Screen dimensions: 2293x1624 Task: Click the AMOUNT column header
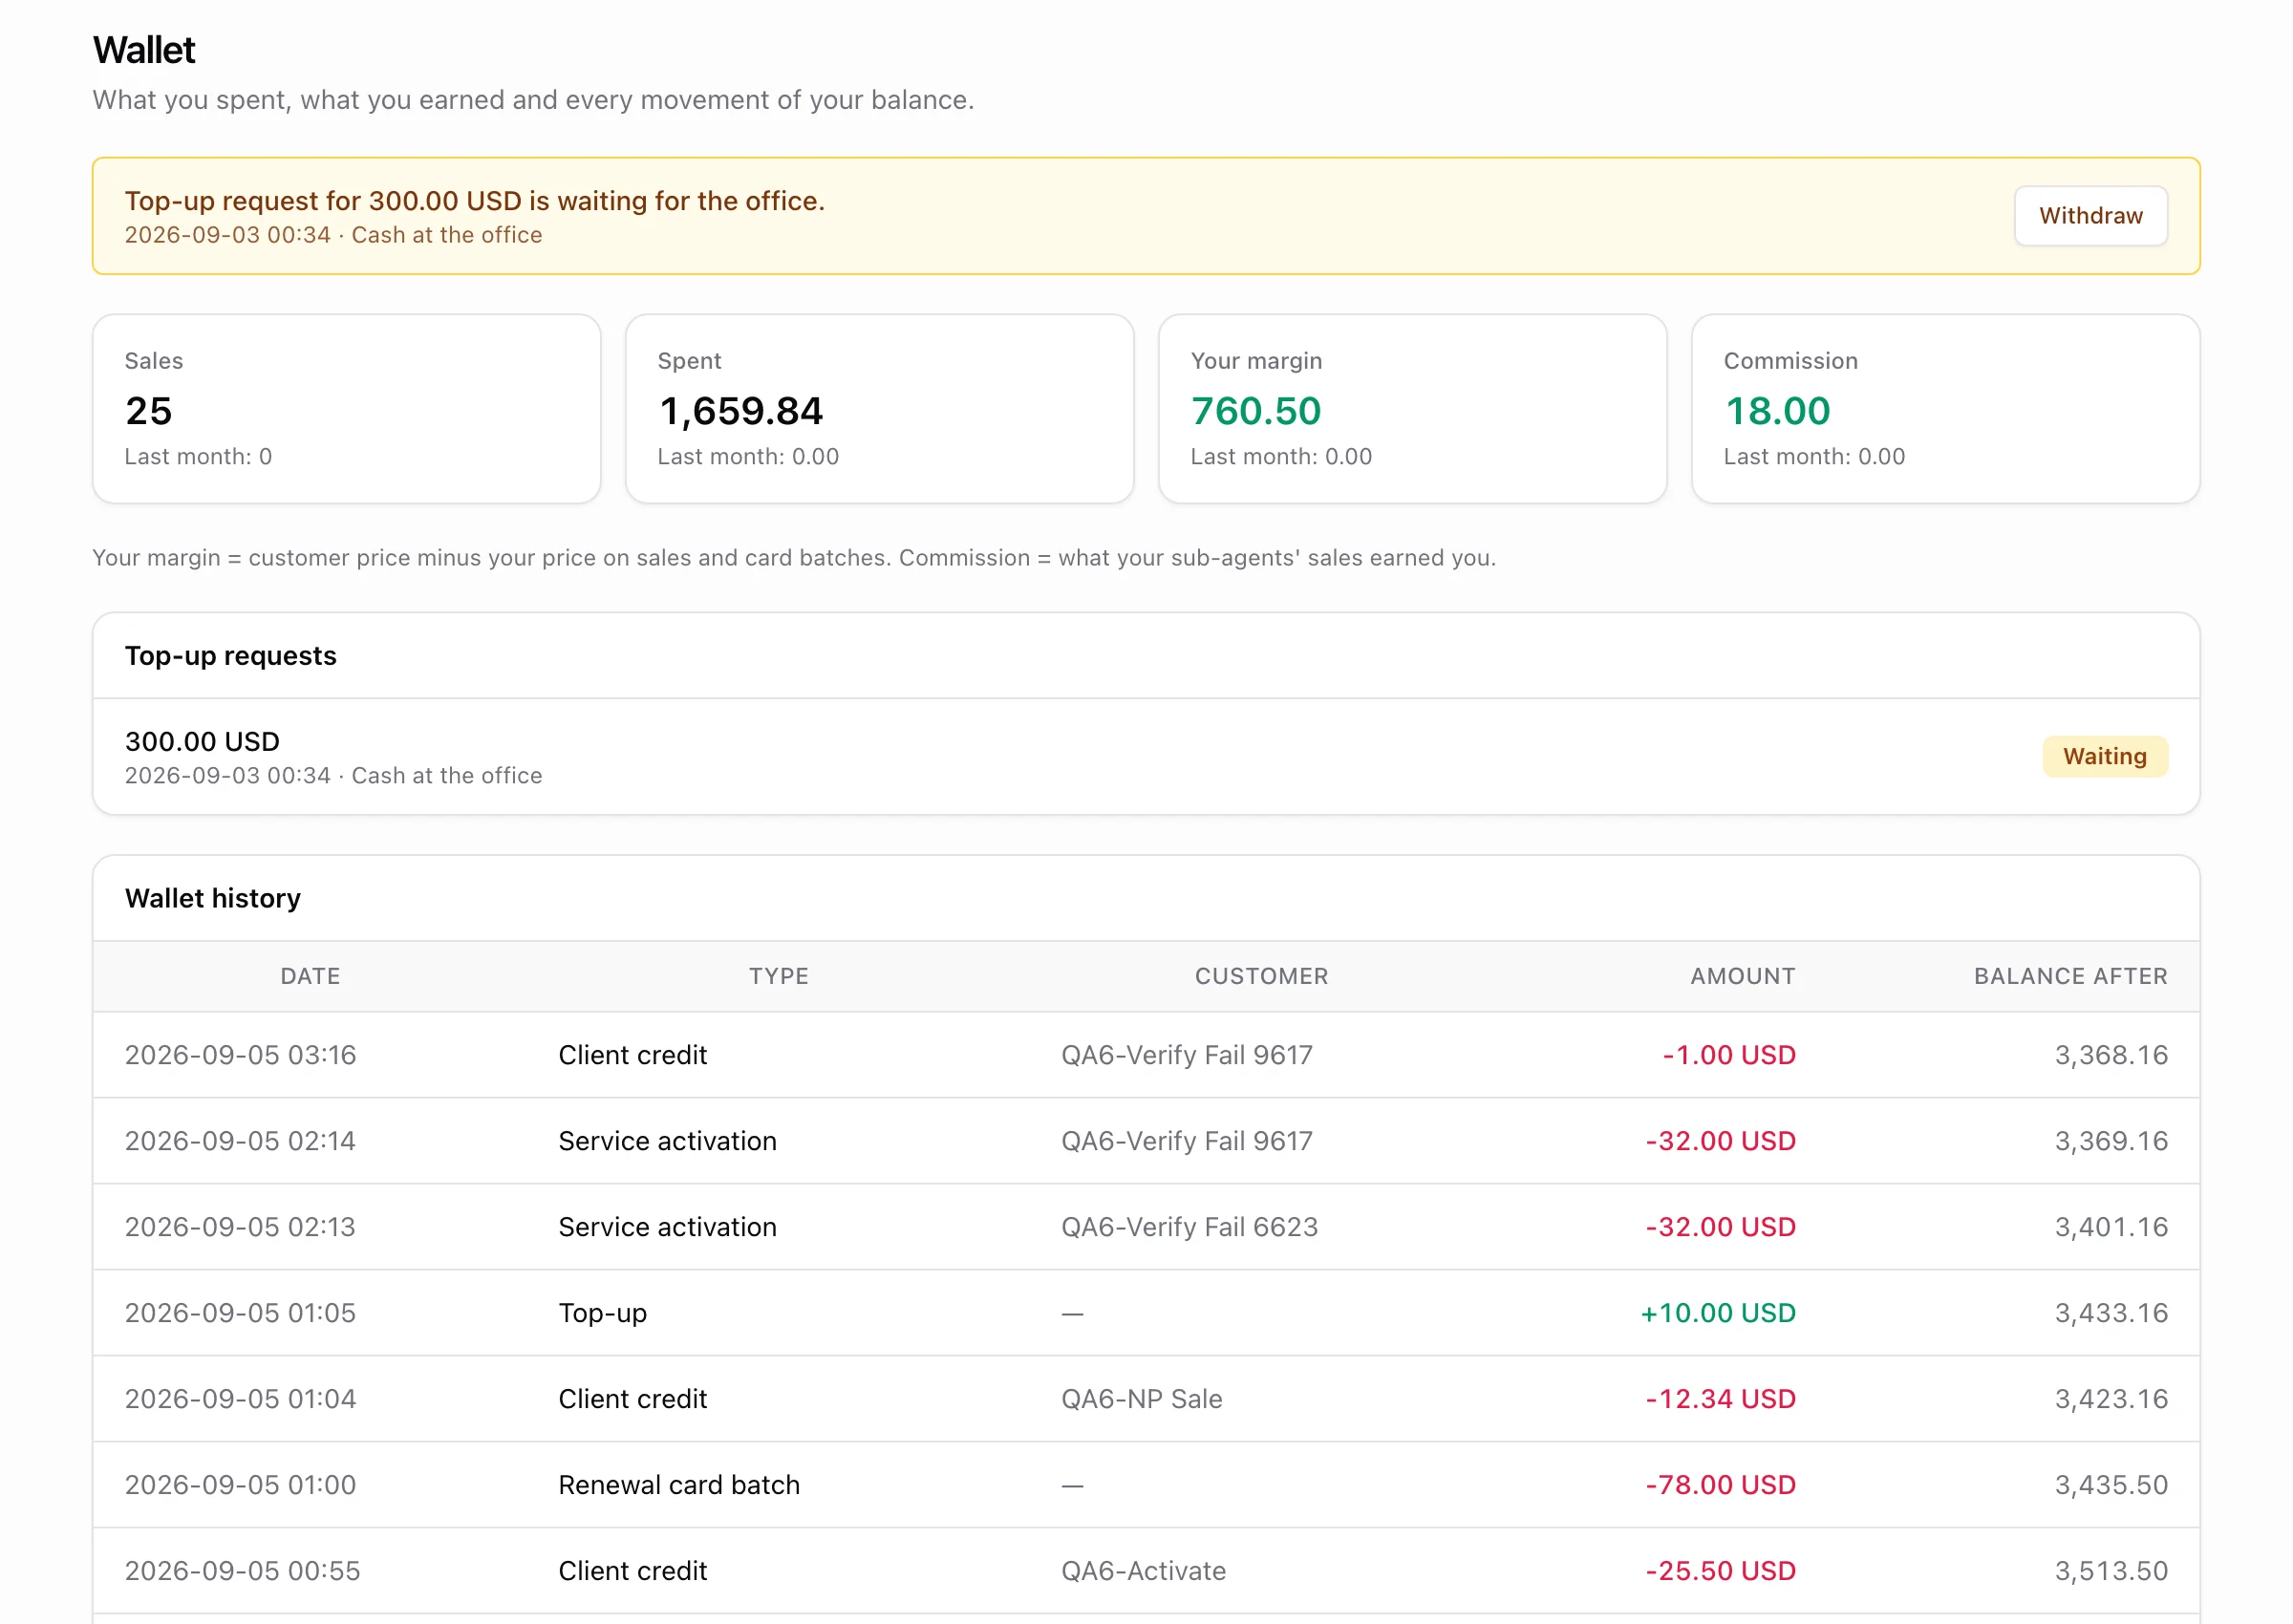pos(1742,976)
